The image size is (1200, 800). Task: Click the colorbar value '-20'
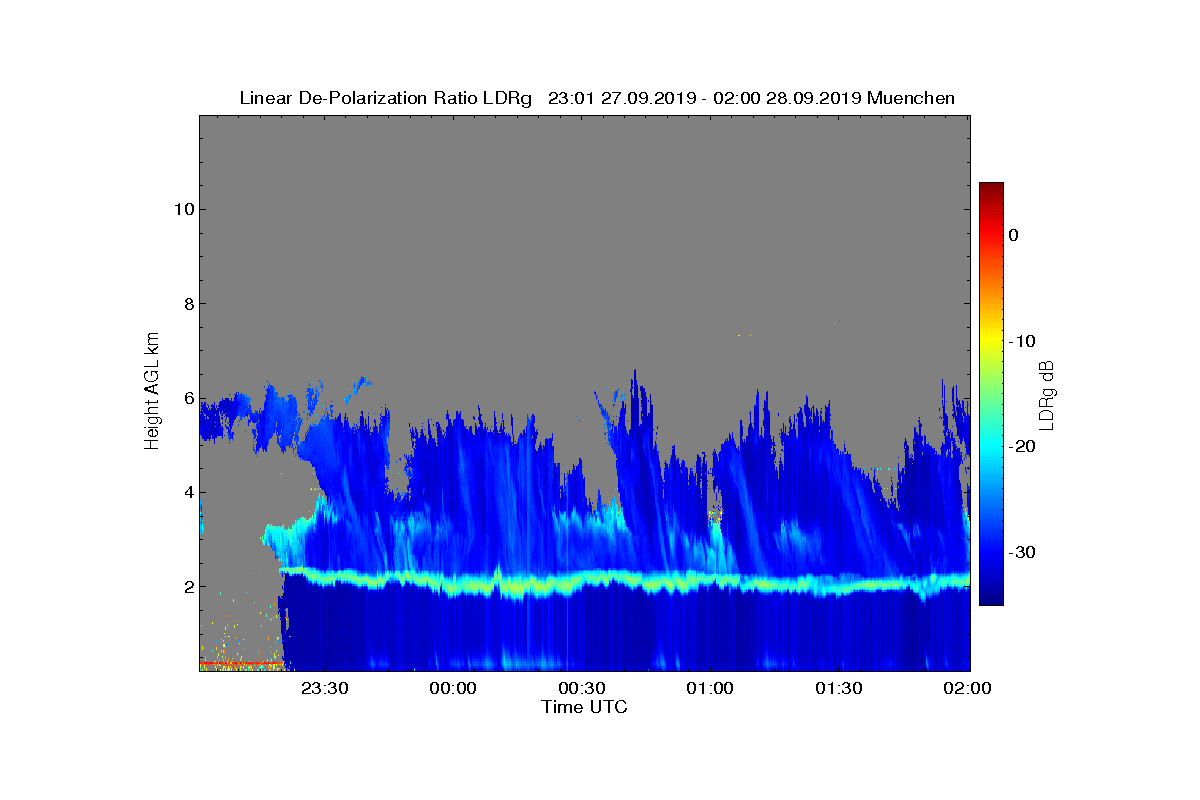1022,447
